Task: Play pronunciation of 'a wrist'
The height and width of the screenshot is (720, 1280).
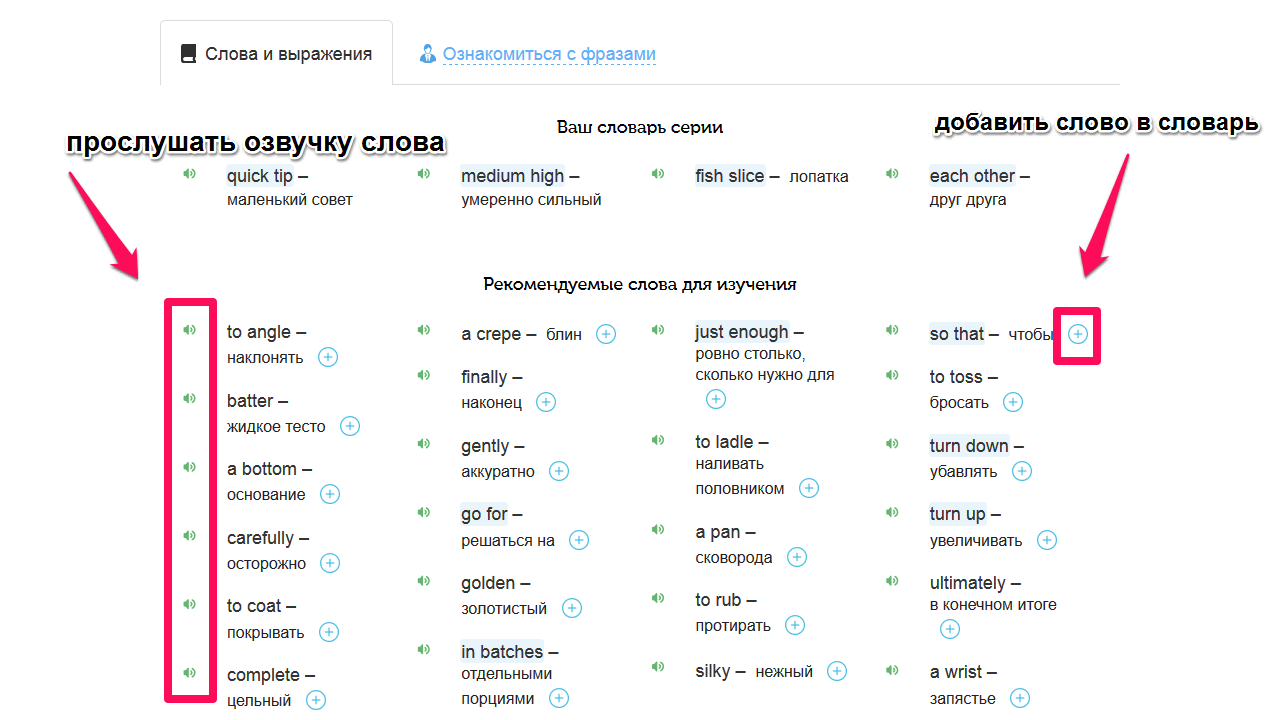Action: click(x=892, y=670)
